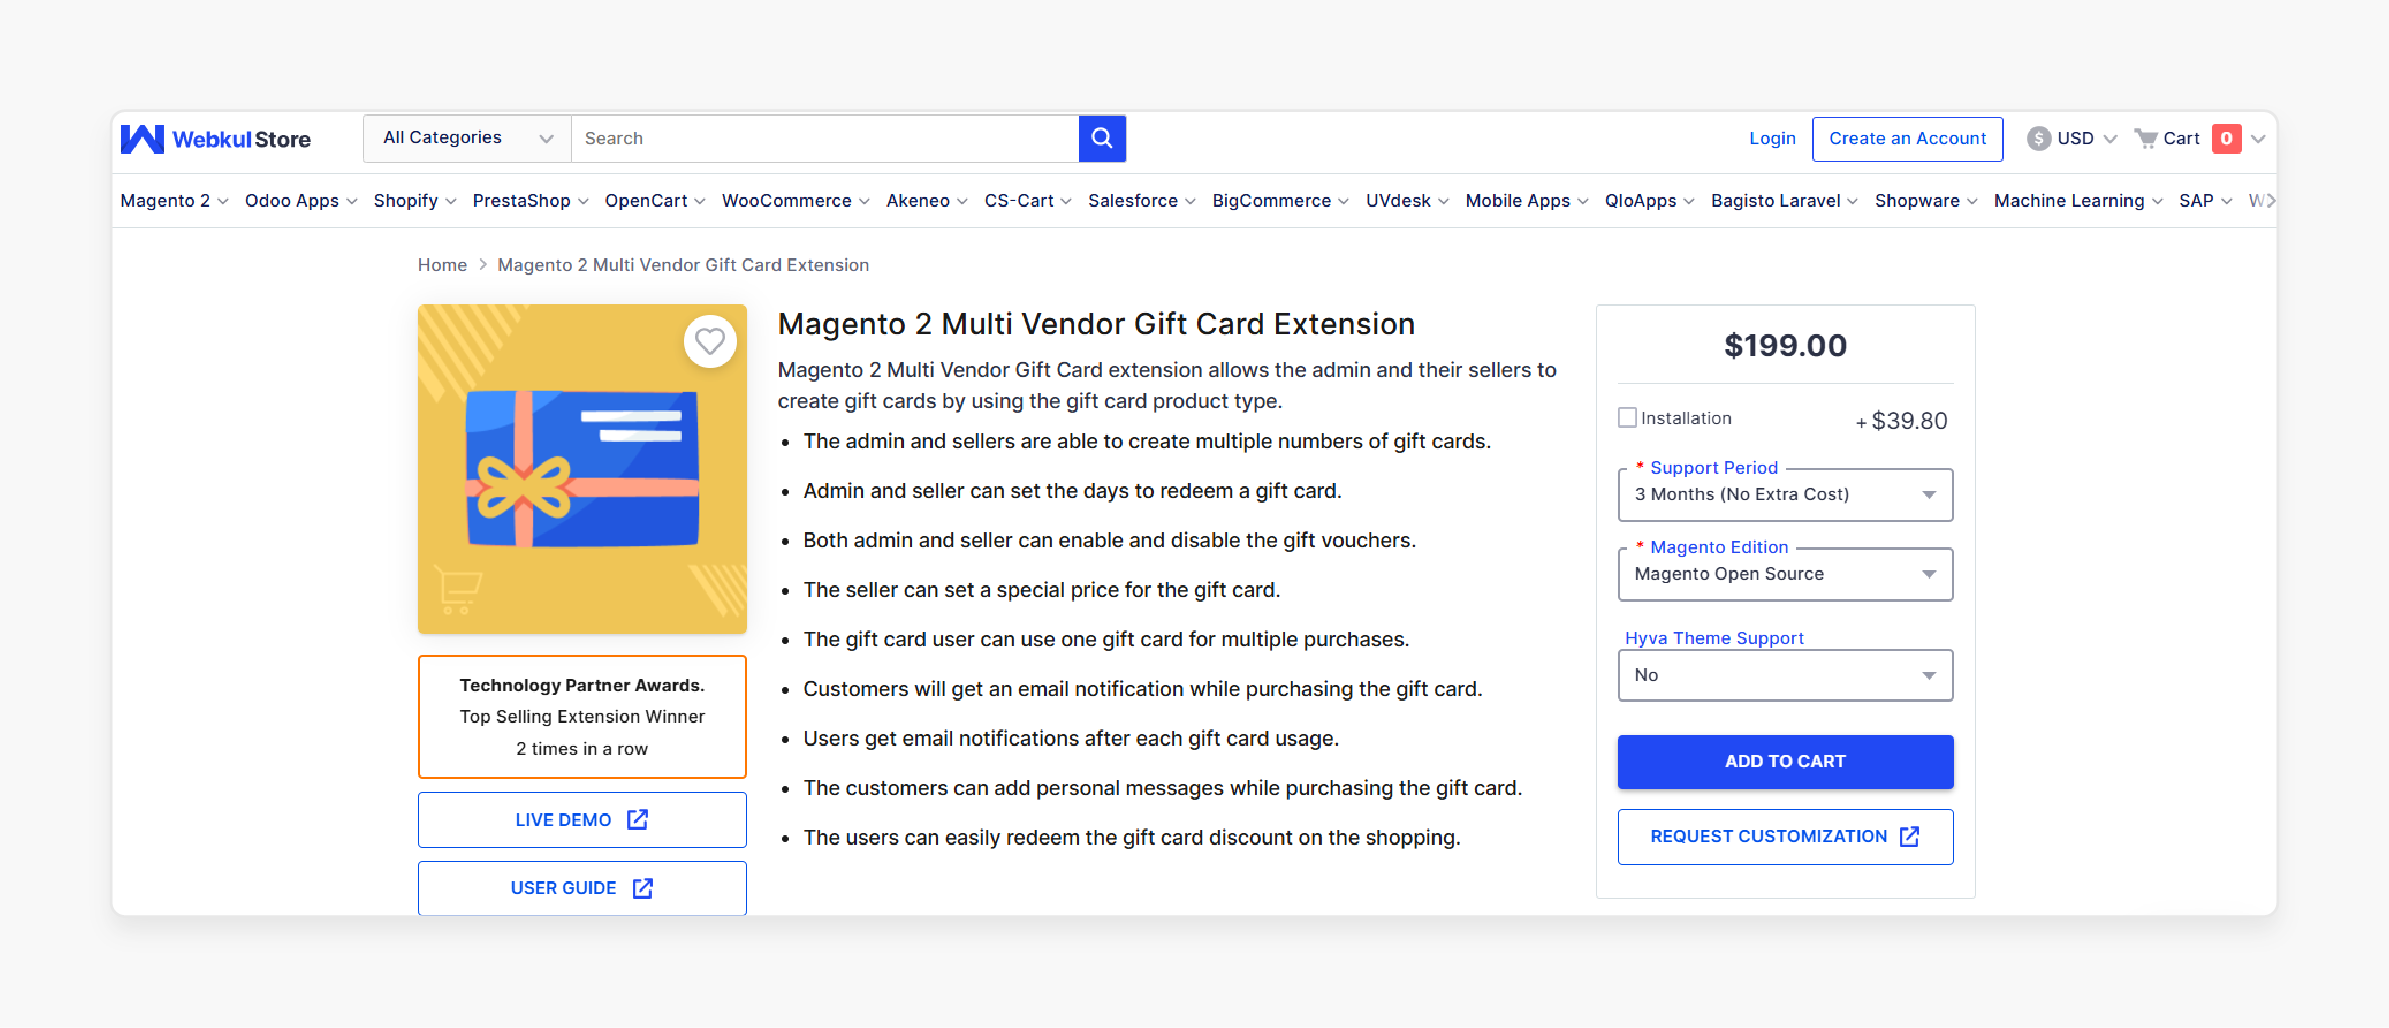The image size is (2389, 1028).
Task: Open the Machine Learning menu
Action: point(2078,201)
